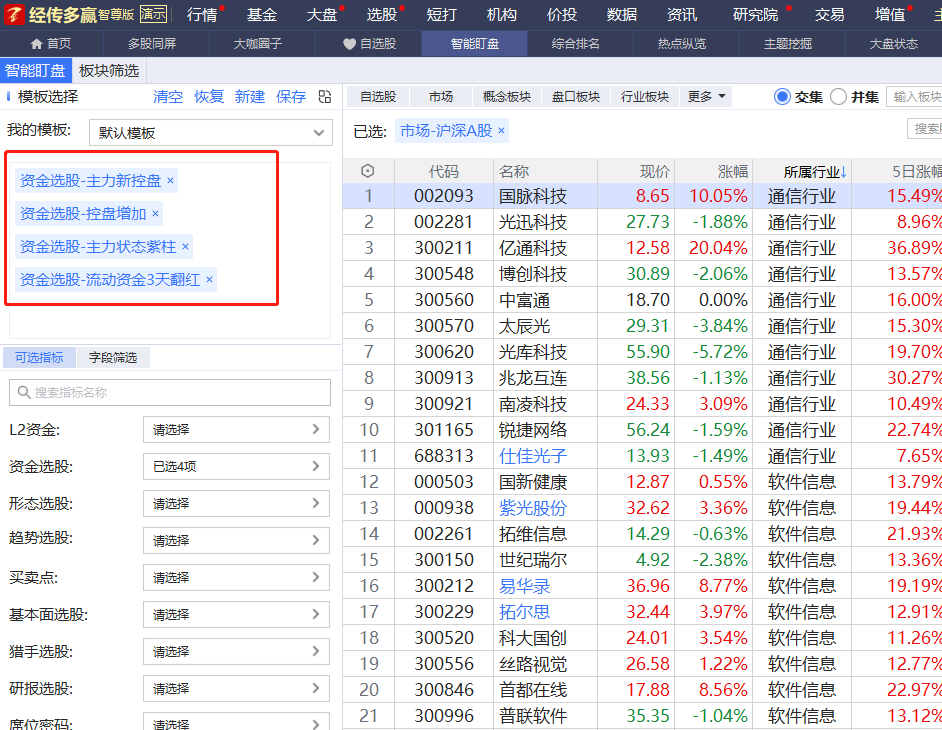The image size is (942, 730).
Task: Open stock 易华录 link
Action: pos(524,586)
